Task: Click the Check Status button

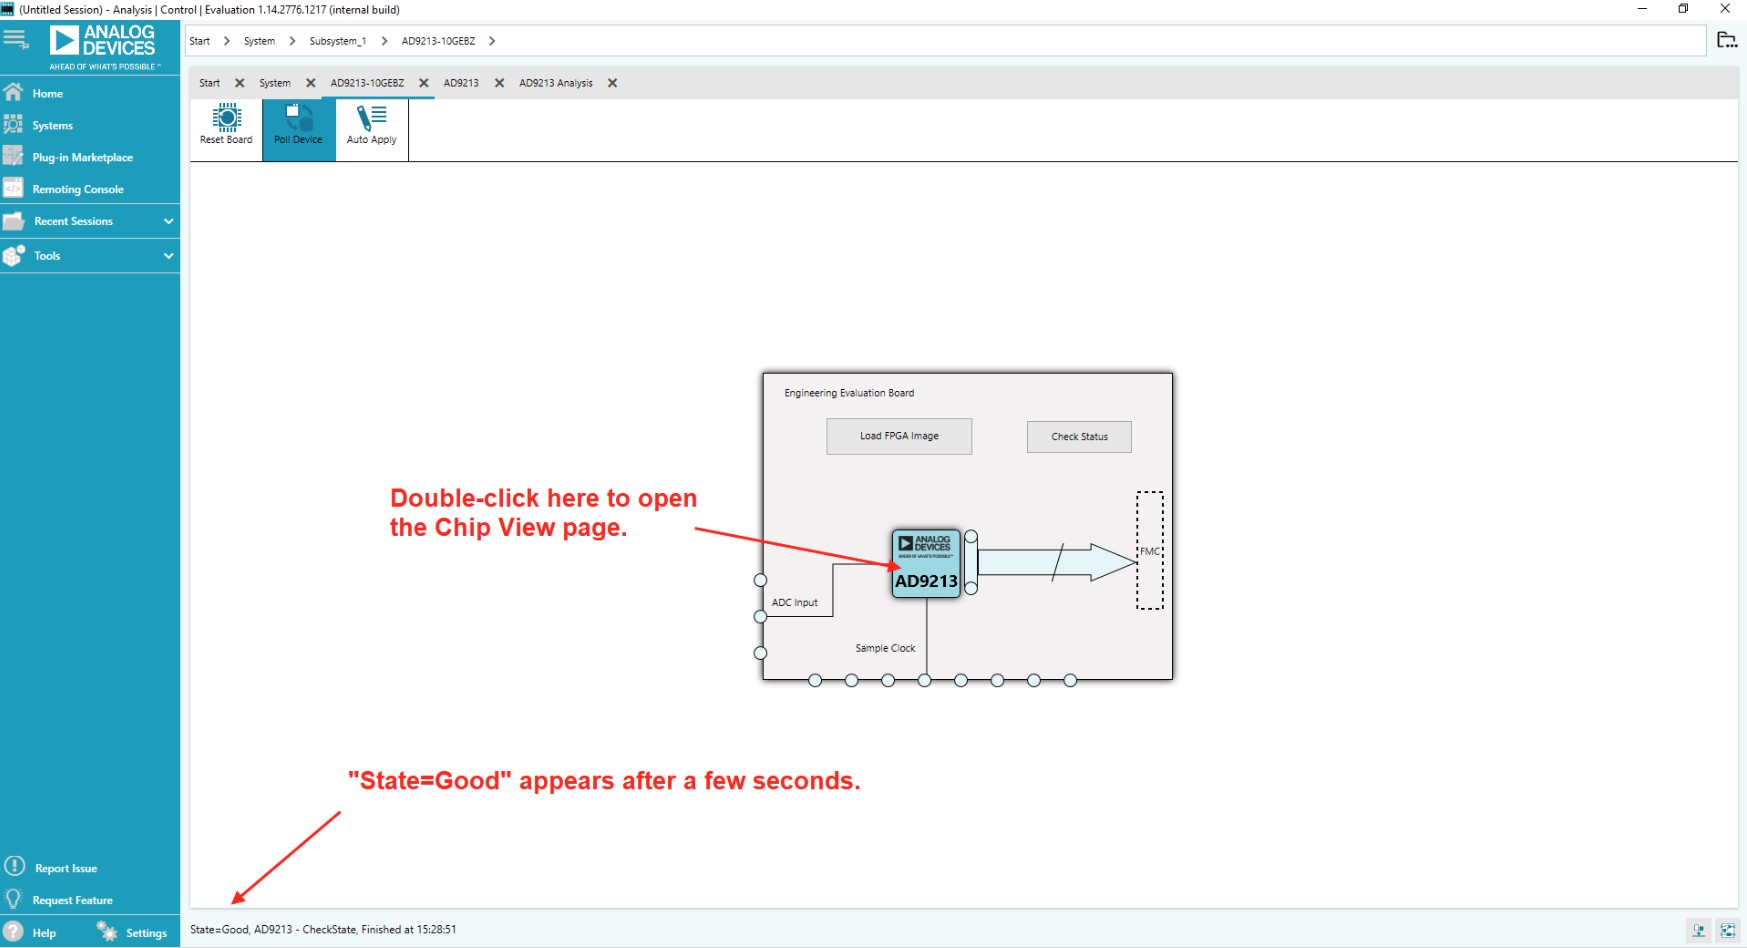Action: [1079, 437]
